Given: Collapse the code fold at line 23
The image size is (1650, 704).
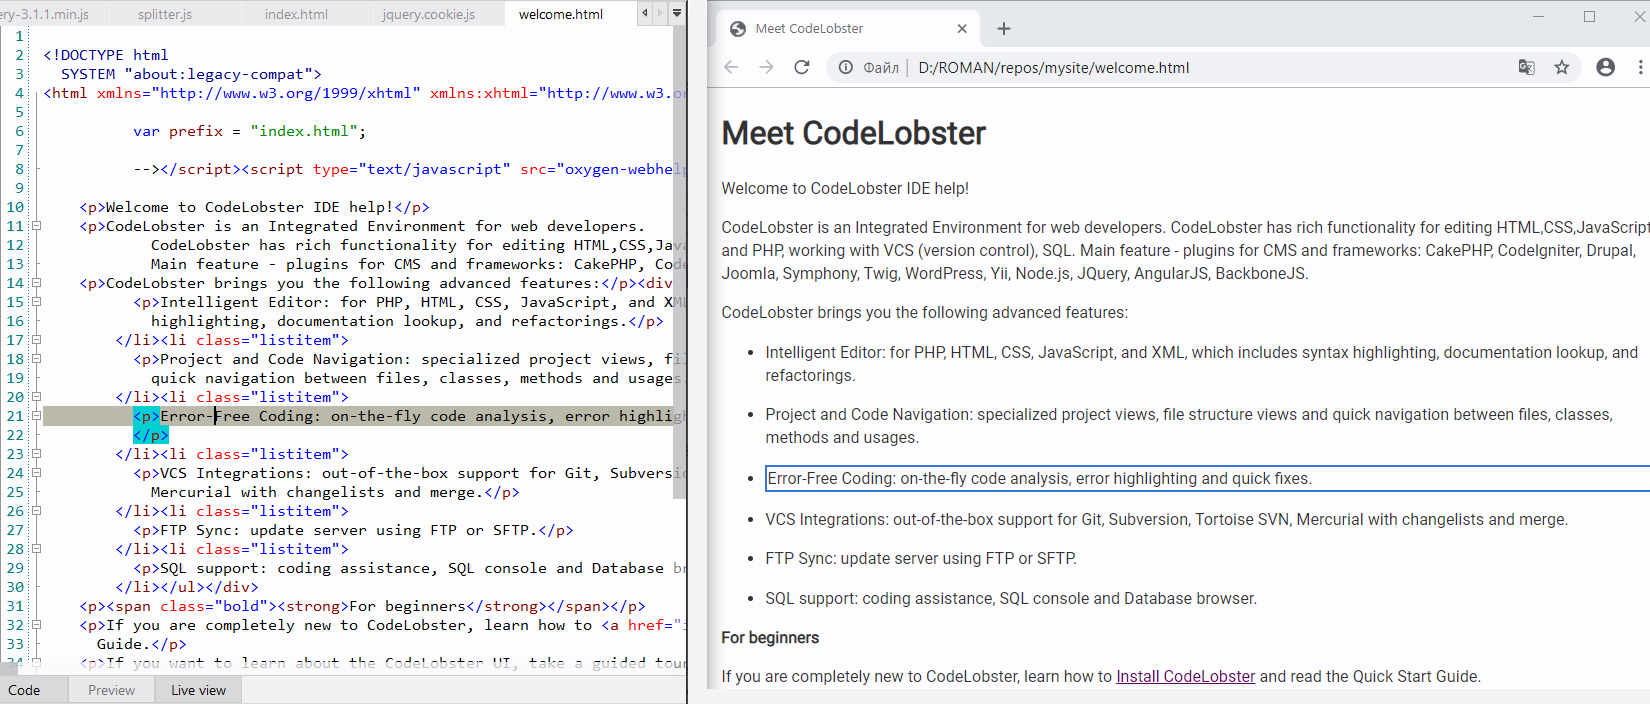Looking at the screenshot, I should click(36, 454).
